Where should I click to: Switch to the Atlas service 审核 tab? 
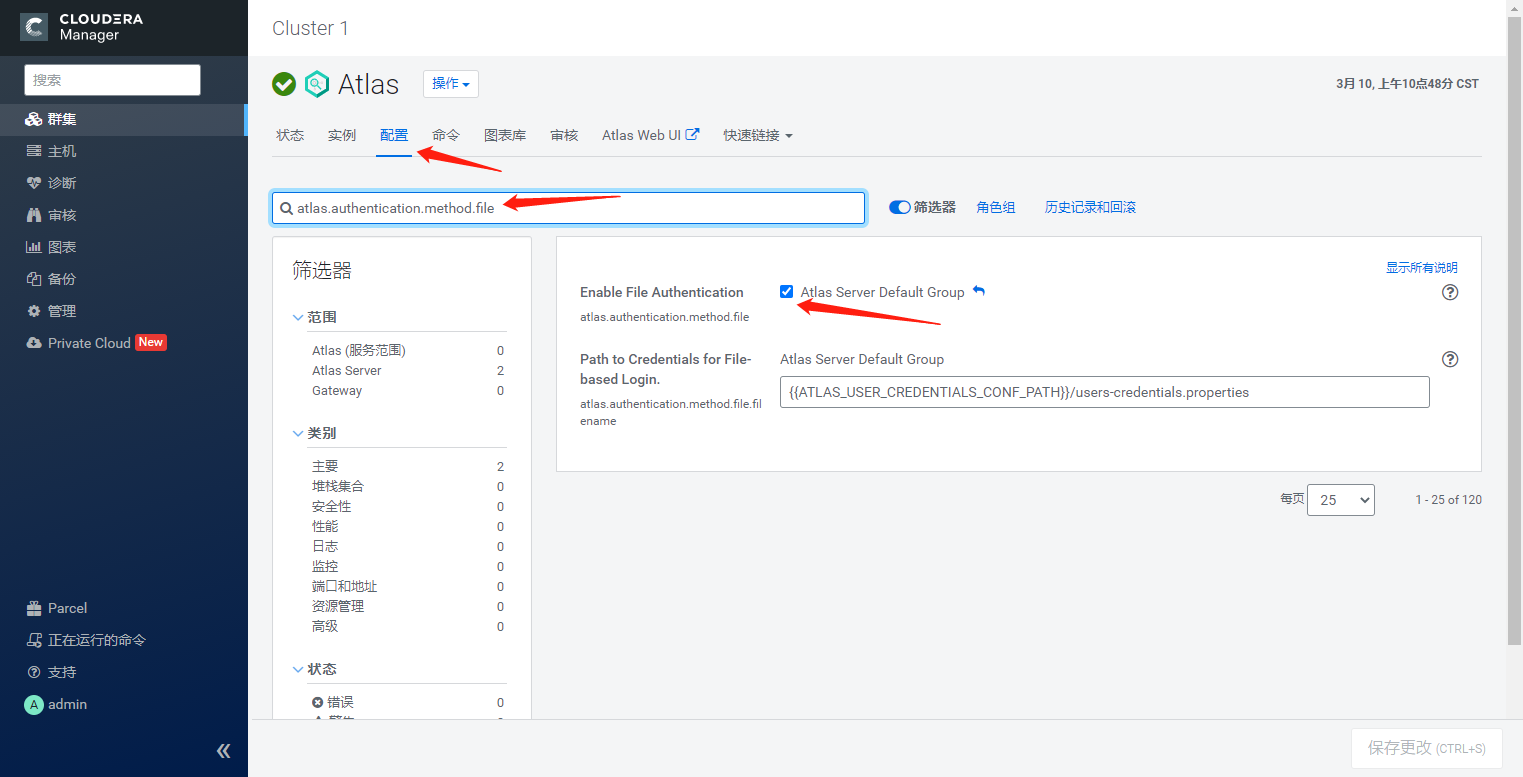pos(564,135)
